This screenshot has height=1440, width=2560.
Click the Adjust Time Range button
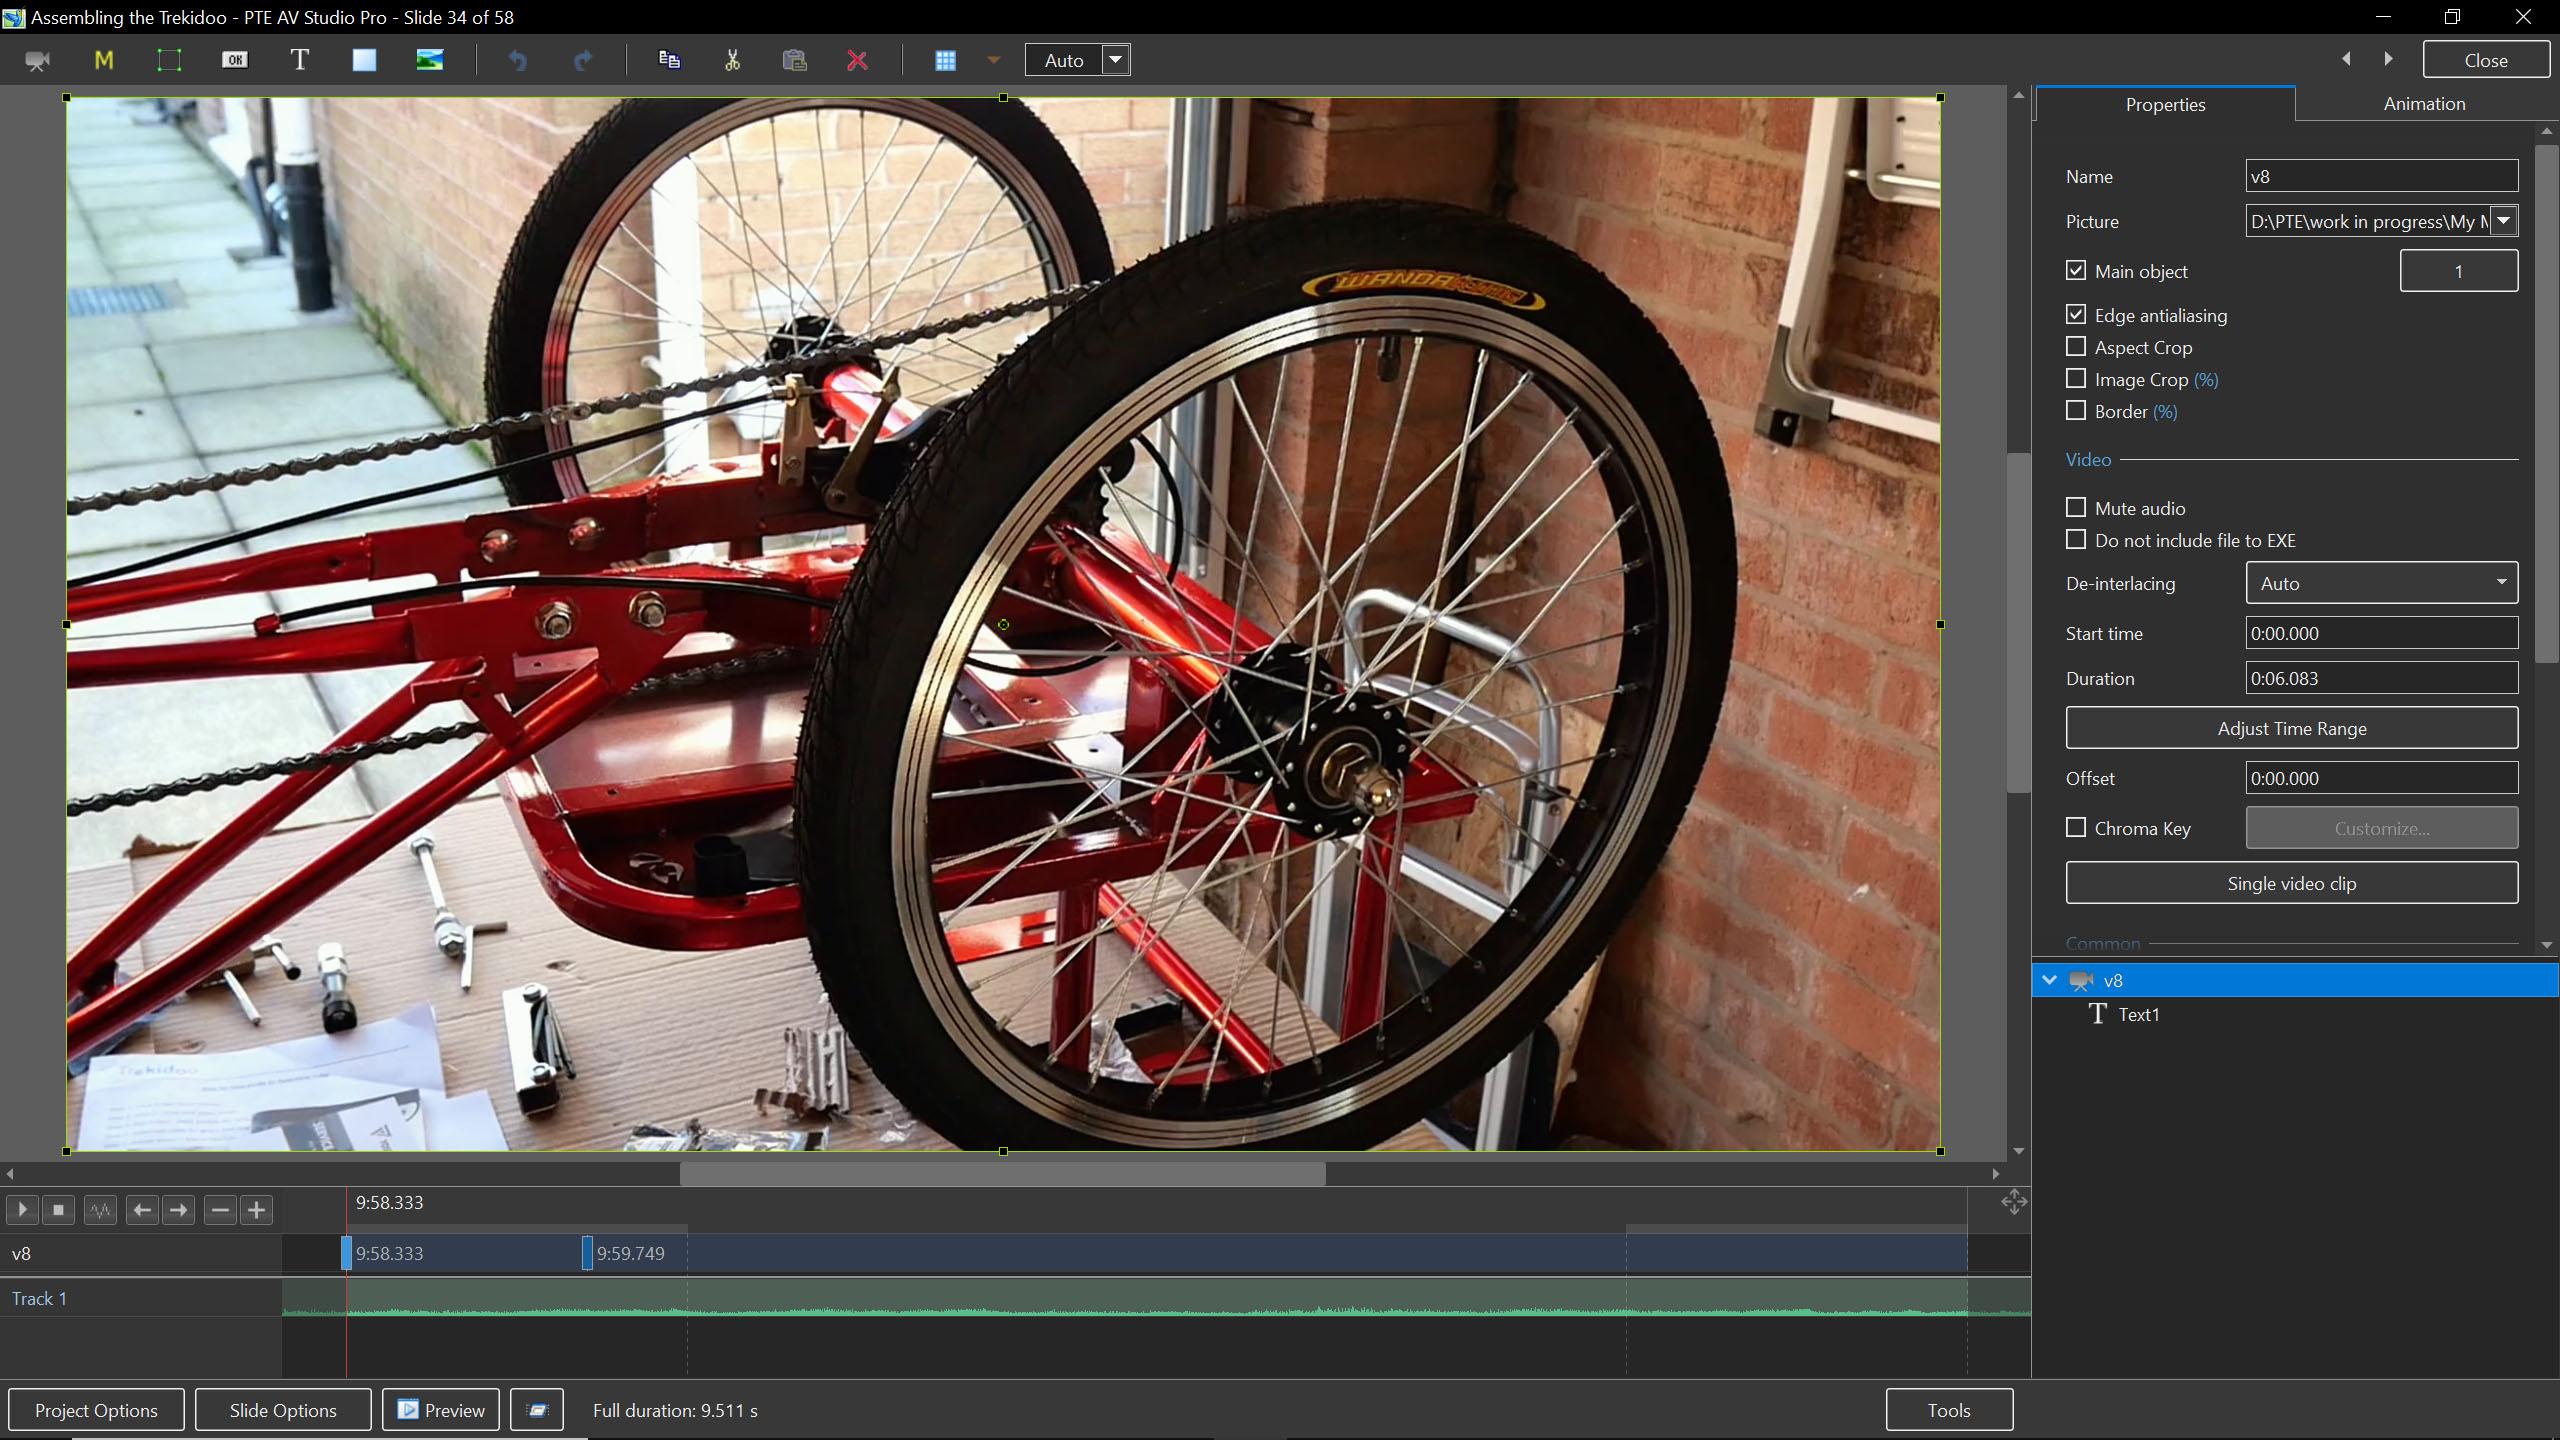click(x=2291, y=728)
